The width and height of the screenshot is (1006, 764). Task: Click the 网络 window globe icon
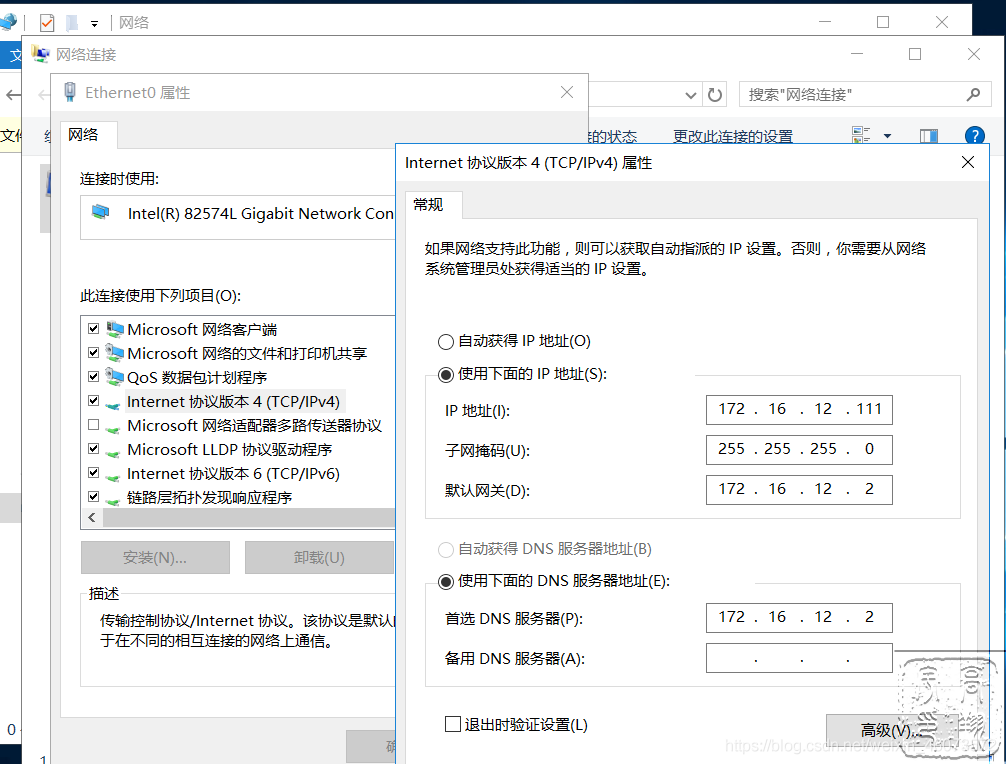point(8,22)
